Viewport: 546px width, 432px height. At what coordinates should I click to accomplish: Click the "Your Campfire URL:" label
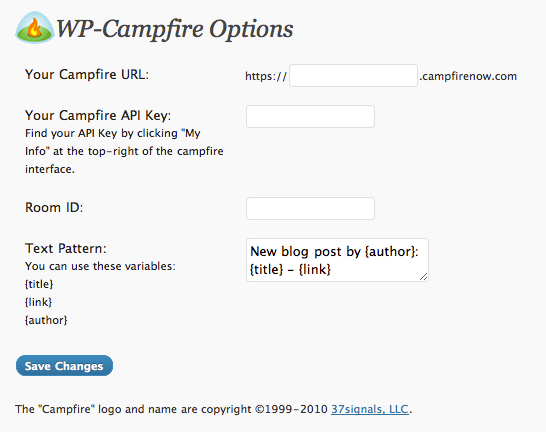pos(87,74)
